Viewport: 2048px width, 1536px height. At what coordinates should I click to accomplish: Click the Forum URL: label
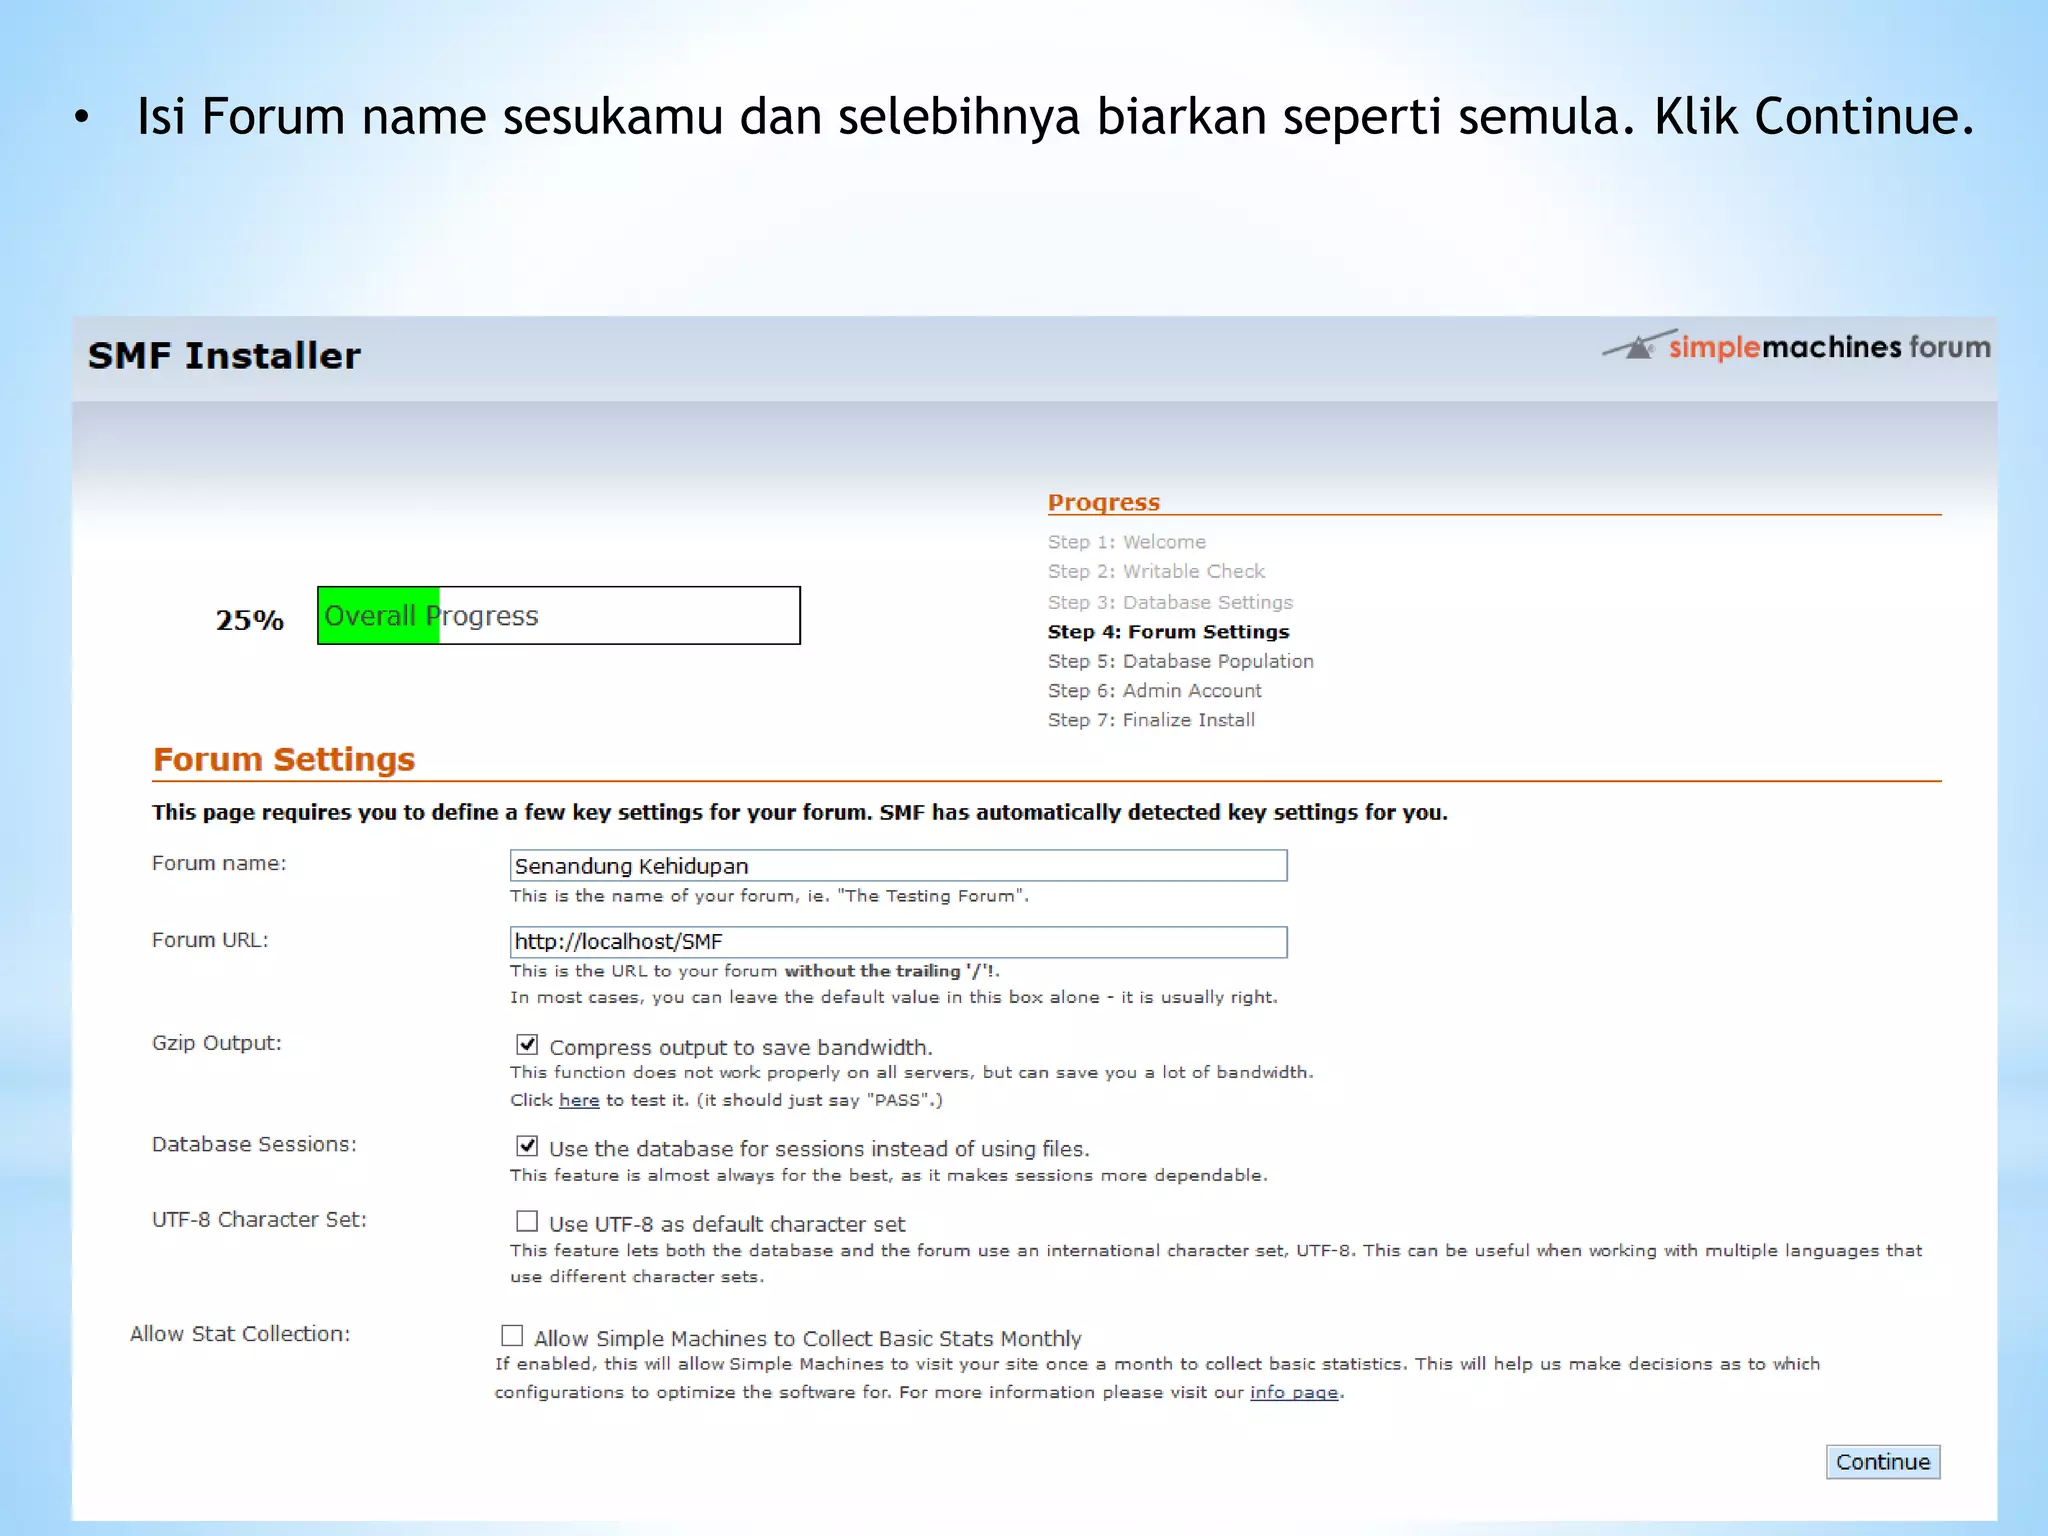210,940
